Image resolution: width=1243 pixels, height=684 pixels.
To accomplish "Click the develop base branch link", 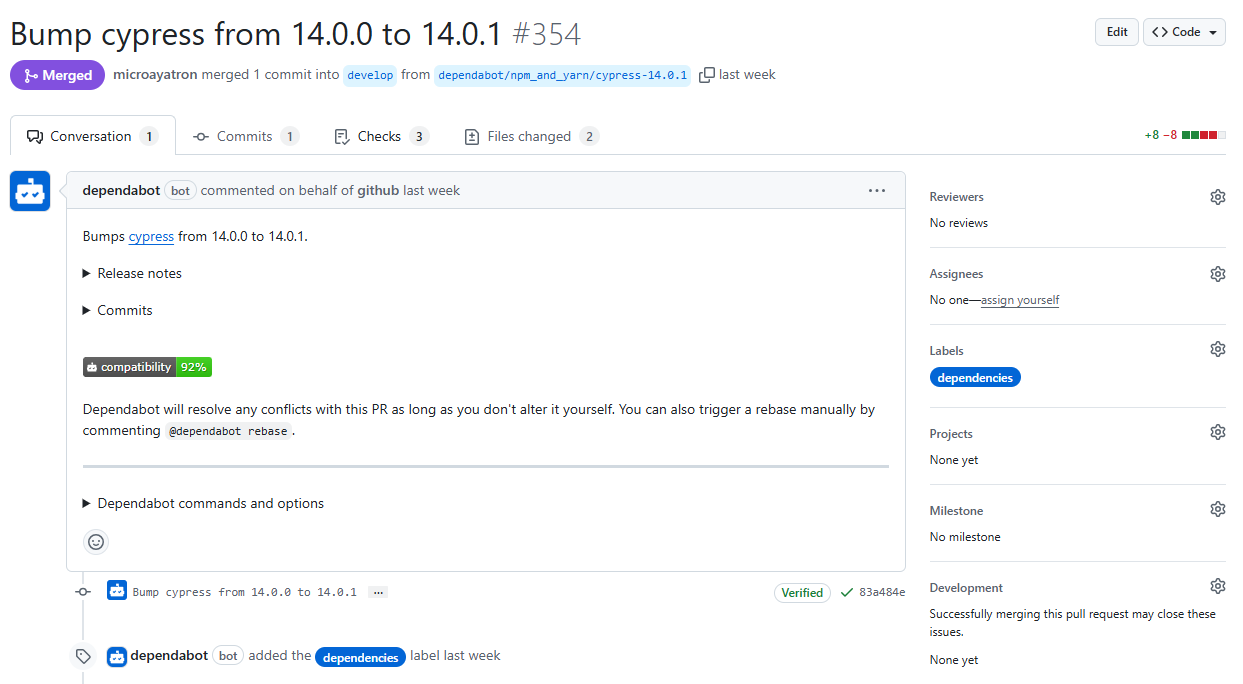I will pyautogui.click(x=370, y=75).
